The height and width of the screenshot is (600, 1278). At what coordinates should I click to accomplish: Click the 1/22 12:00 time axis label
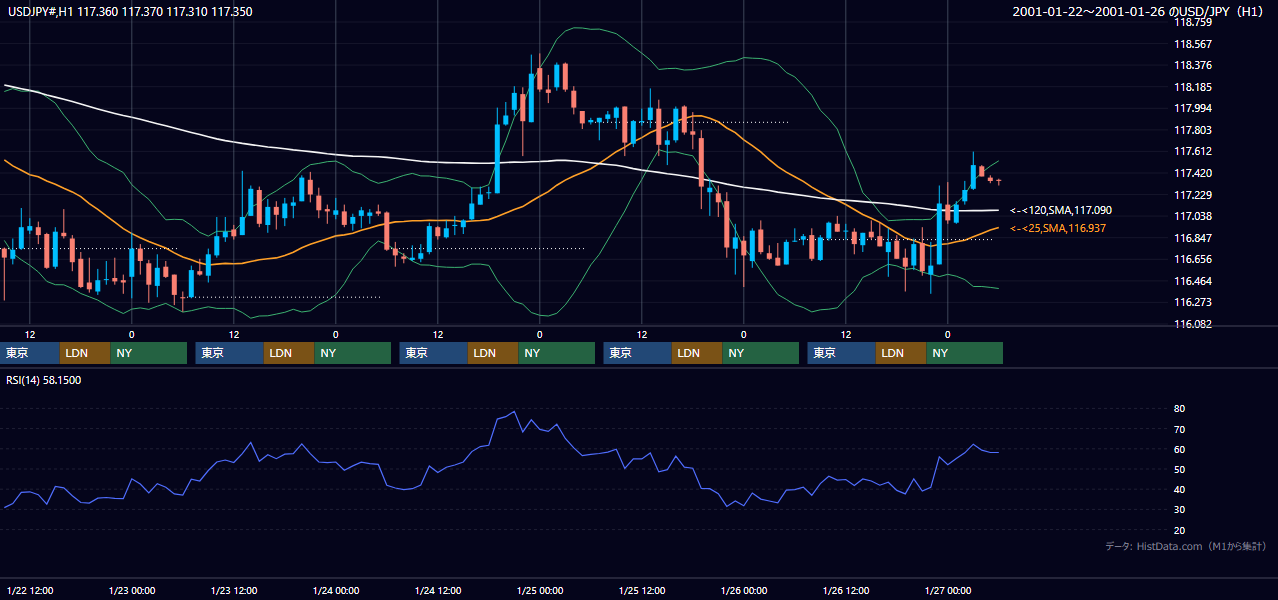click(30, 591)
